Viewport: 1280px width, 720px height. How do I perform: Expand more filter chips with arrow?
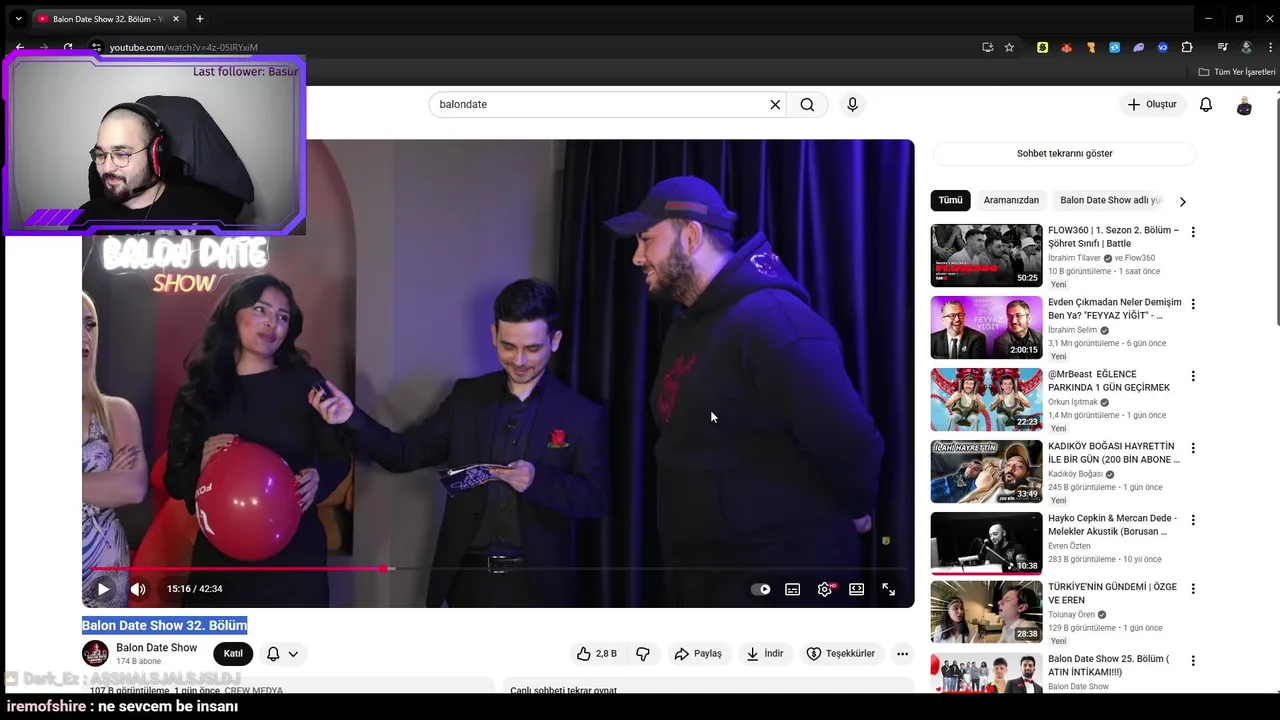pos(1182,201)
